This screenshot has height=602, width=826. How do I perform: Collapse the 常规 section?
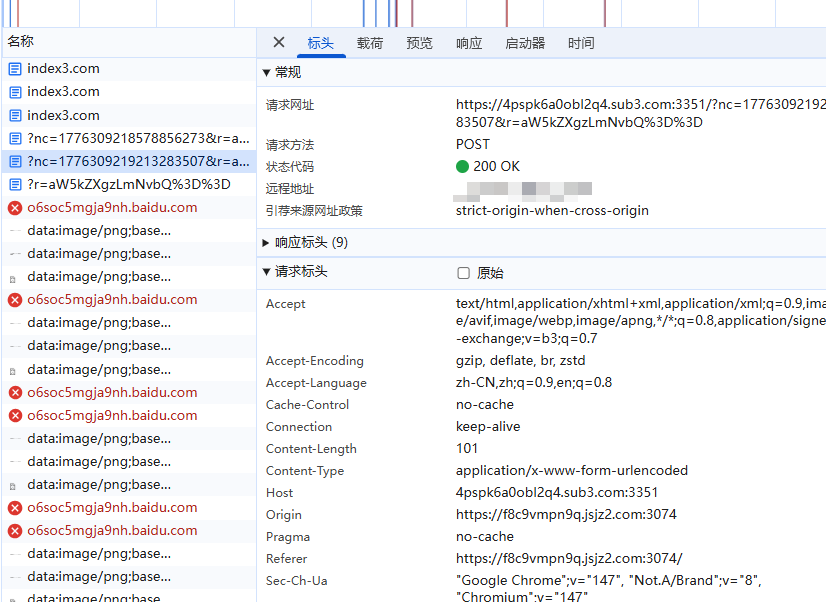[x=266, y=73]
